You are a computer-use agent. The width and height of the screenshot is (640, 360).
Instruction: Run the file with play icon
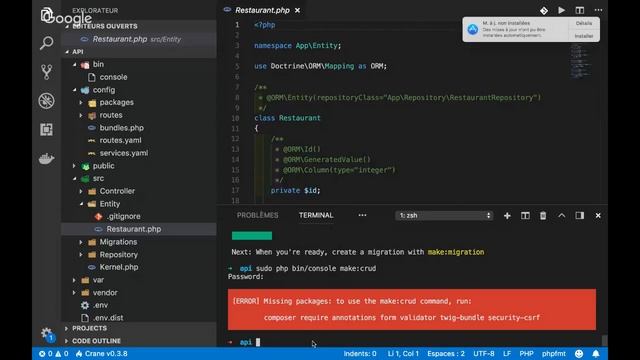click(562, 10)
